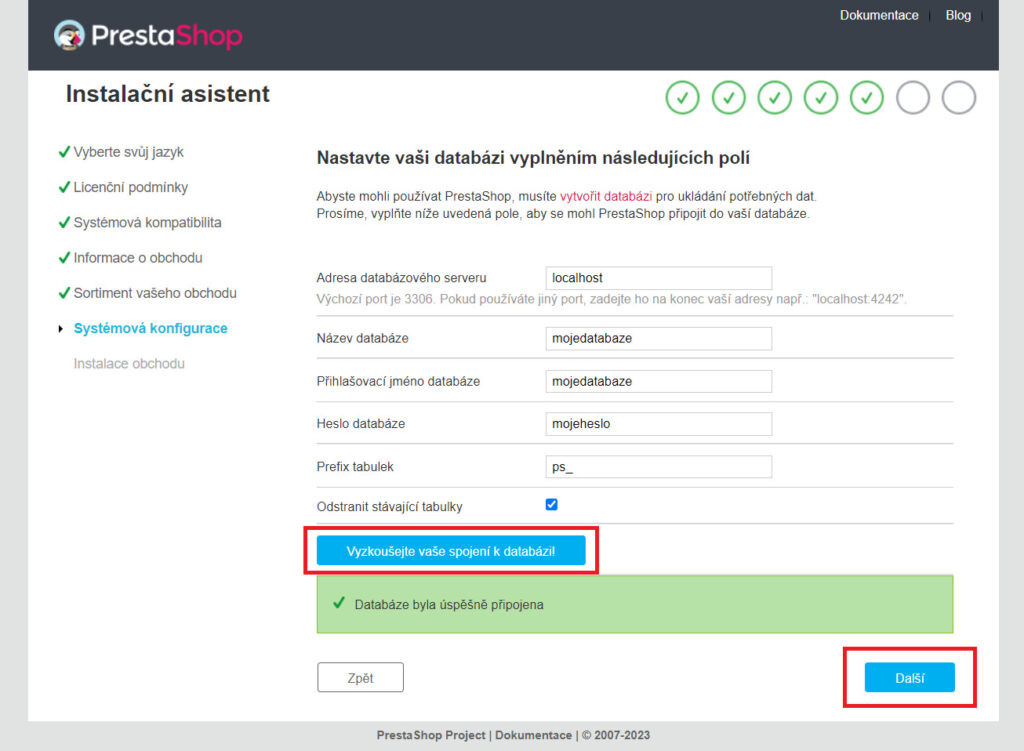
Task: Select Licenční podmínky step in sidebar
Action: (x=131, y=187)
